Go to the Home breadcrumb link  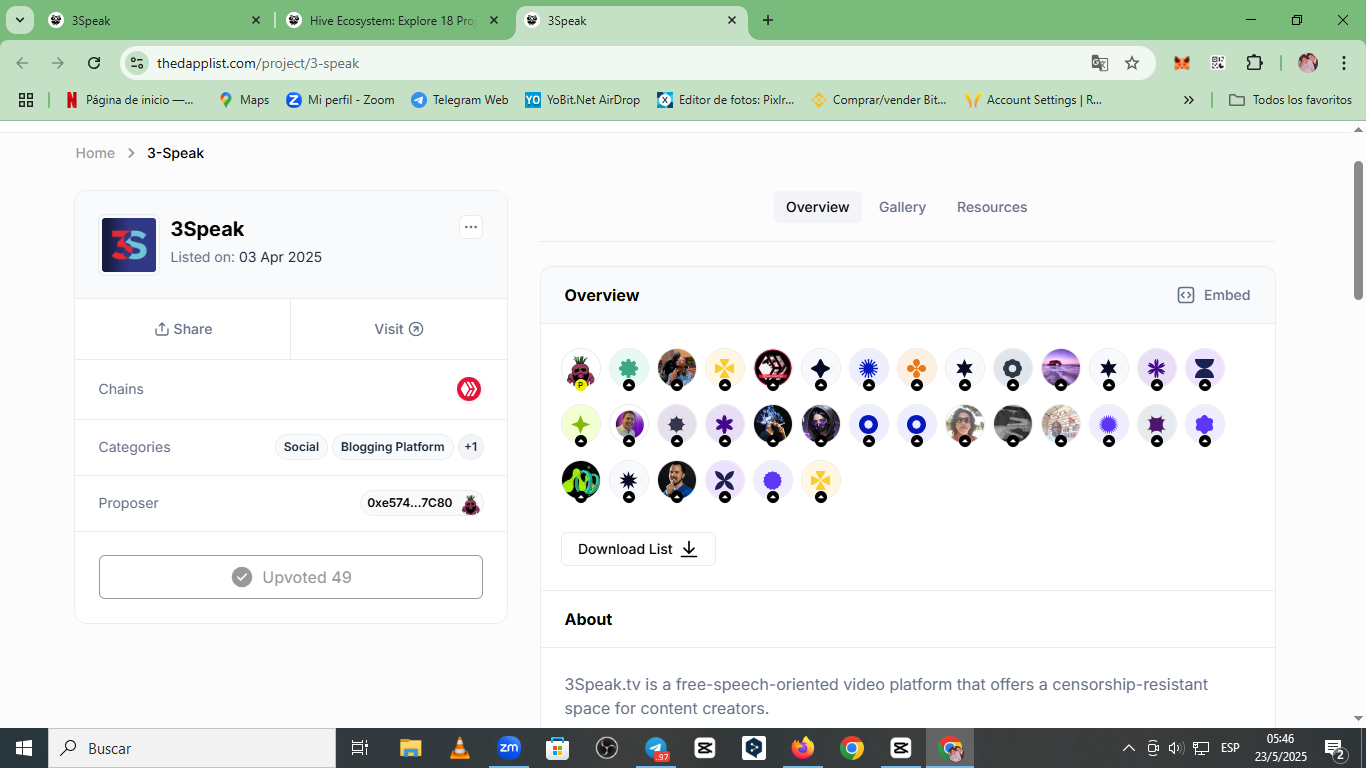tap(95, 153)
